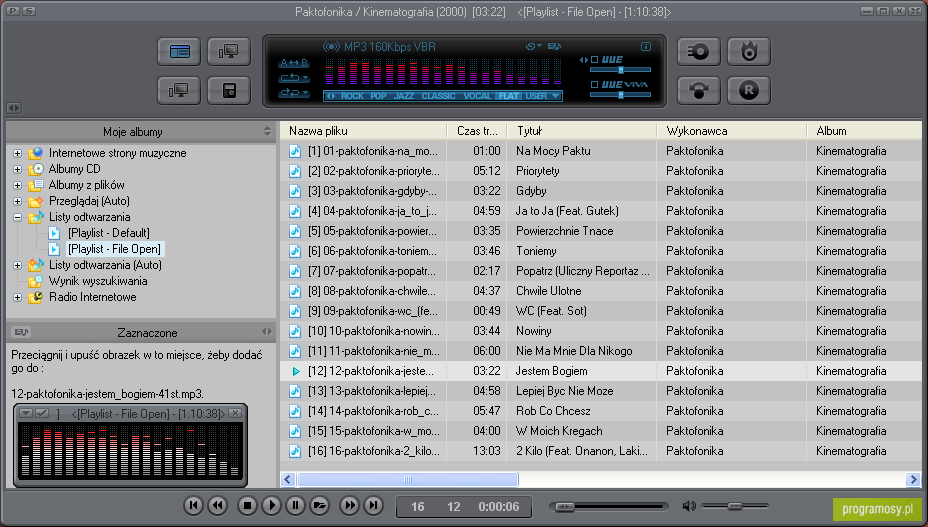
Task: Sort by Wykonawca column header
Action: pyautogui.click(x=732, y=131)
